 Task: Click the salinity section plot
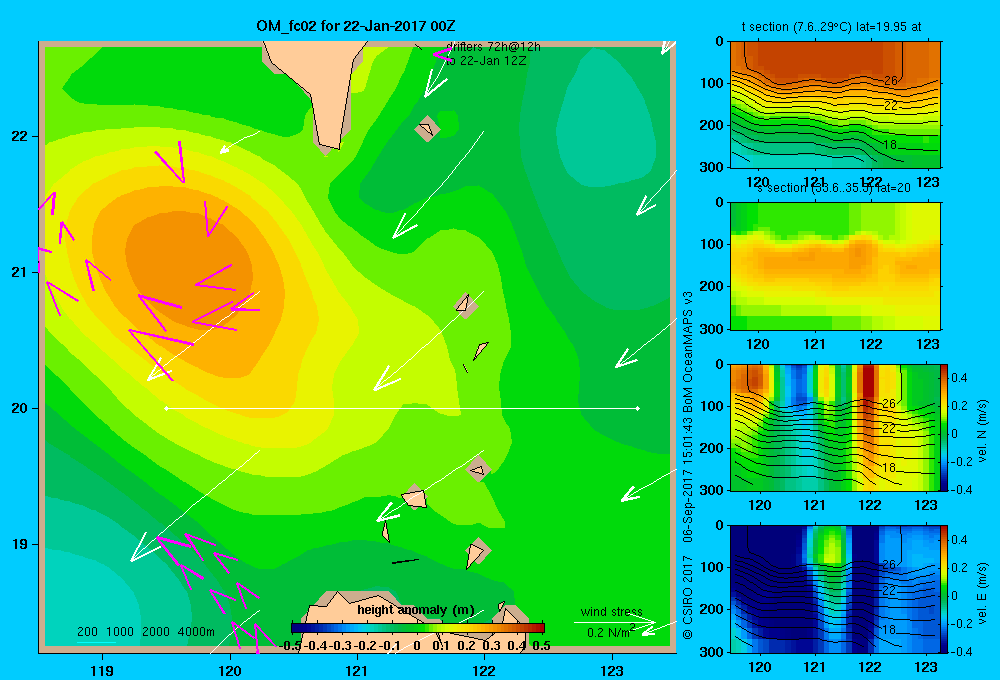835,265
